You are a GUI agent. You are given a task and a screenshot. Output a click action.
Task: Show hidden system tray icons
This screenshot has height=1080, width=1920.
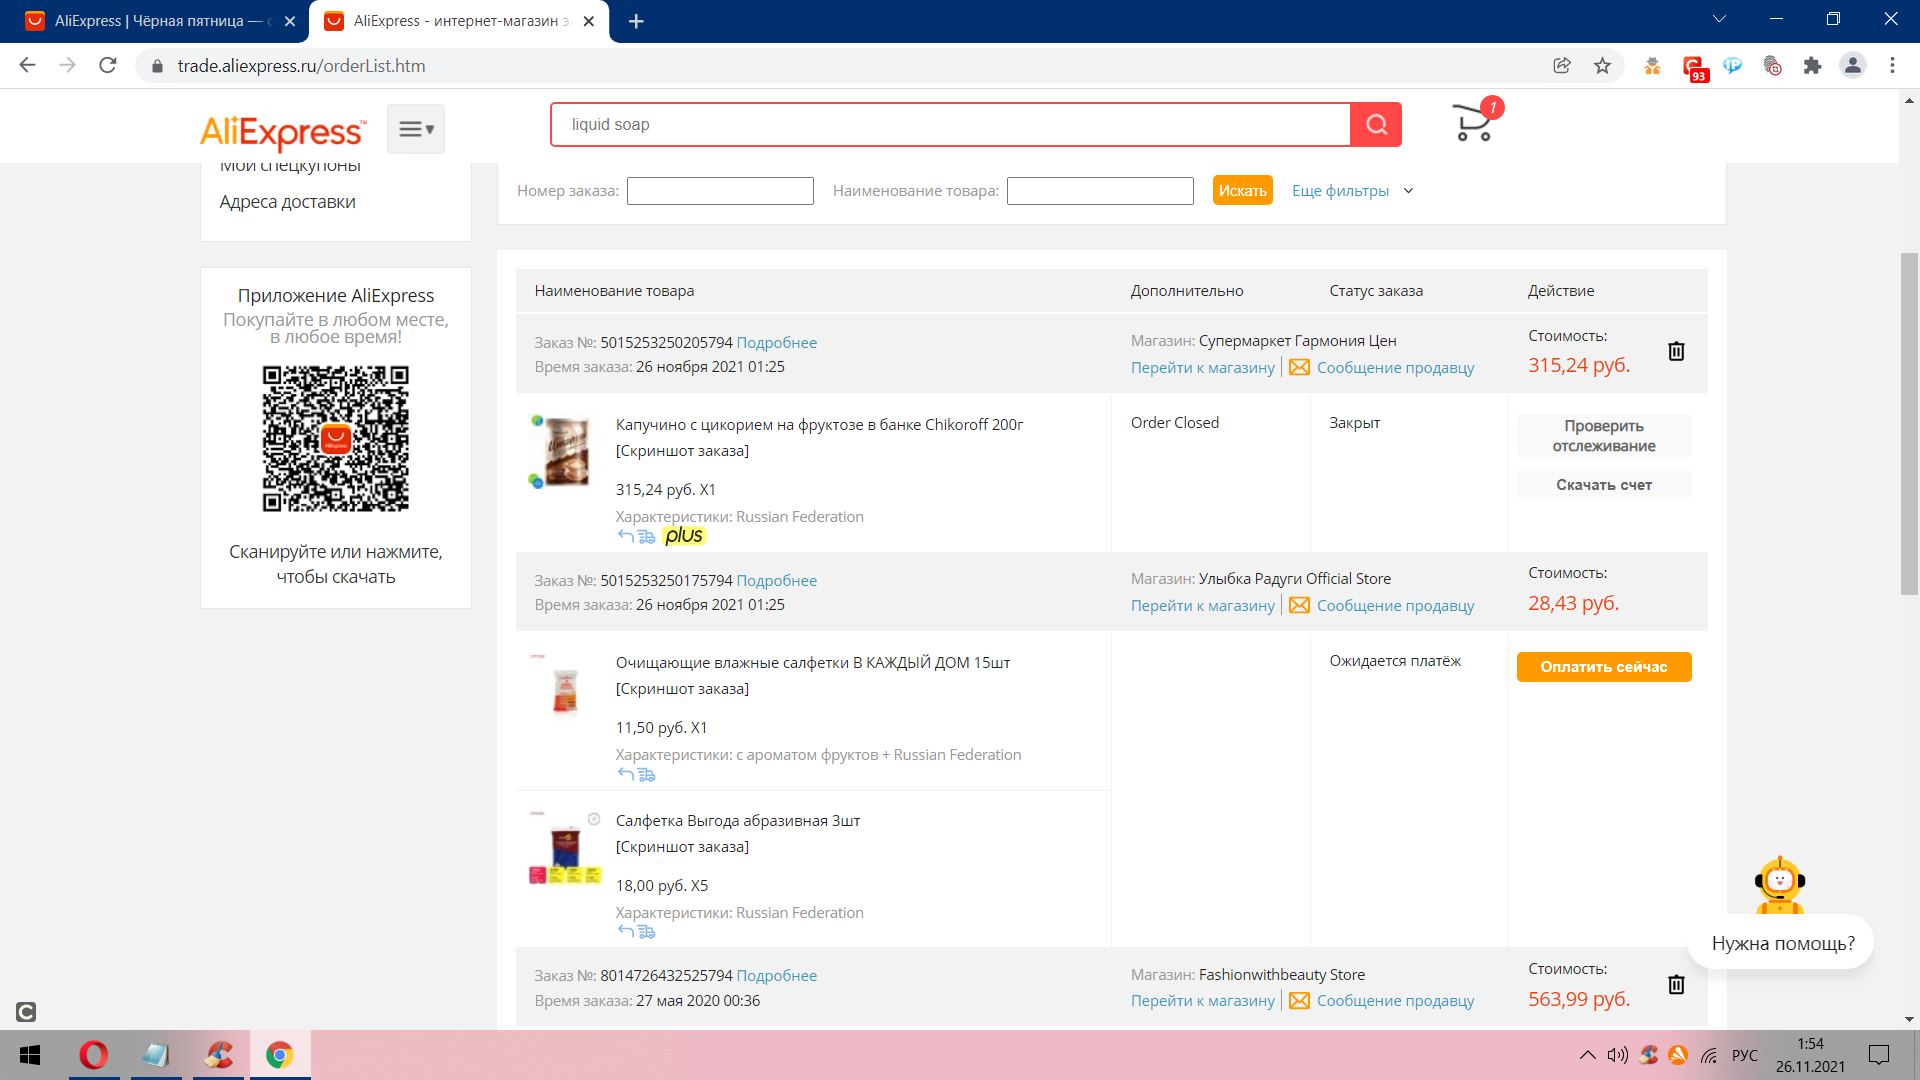pos(1587,1055)
